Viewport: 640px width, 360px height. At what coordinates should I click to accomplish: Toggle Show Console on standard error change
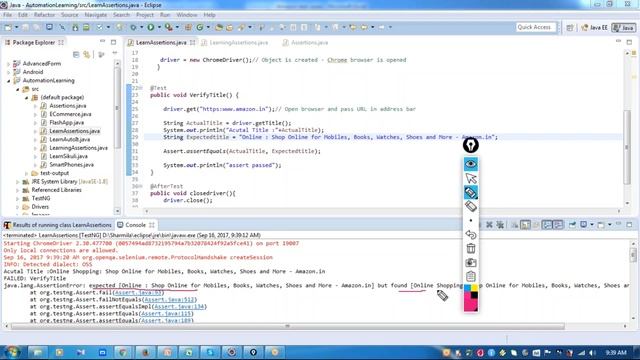tap(558, 225)
